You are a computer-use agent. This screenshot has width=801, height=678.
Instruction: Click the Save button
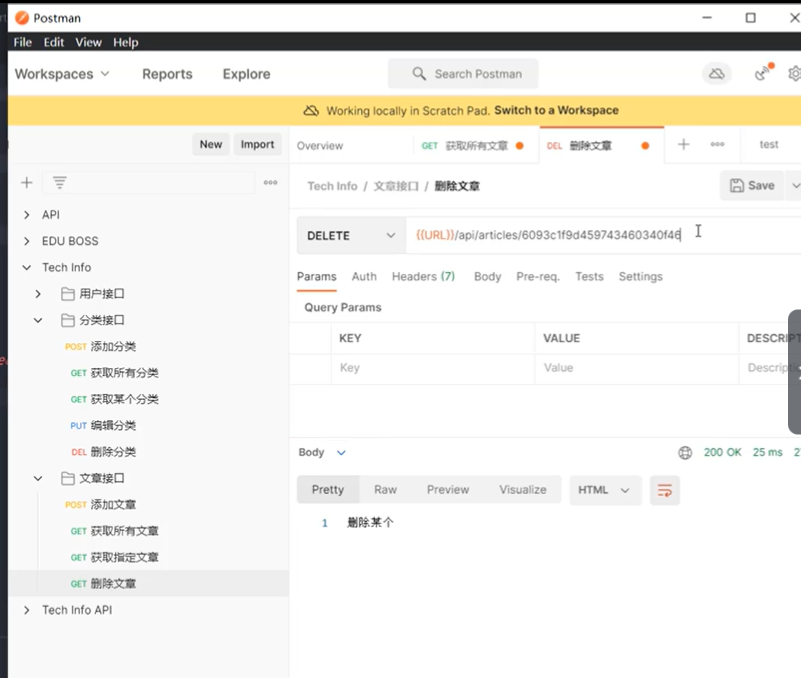752,185
